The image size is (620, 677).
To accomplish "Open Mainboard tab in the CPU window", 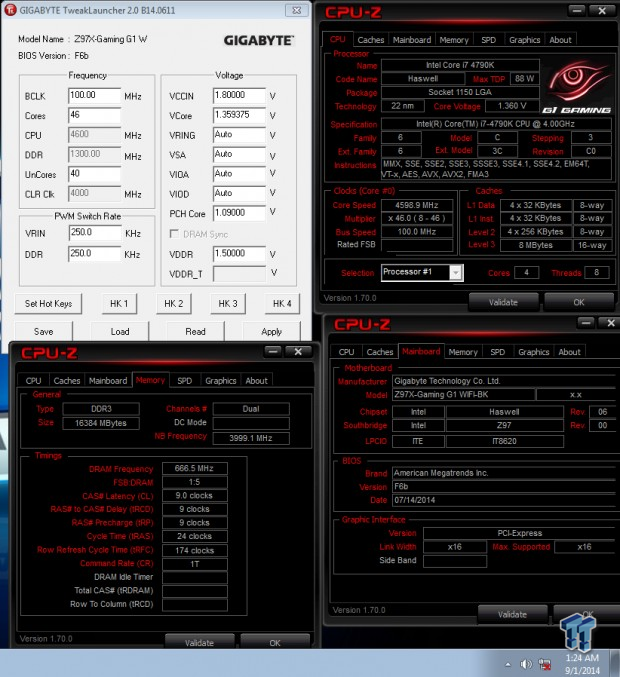I will coord(412,40).
